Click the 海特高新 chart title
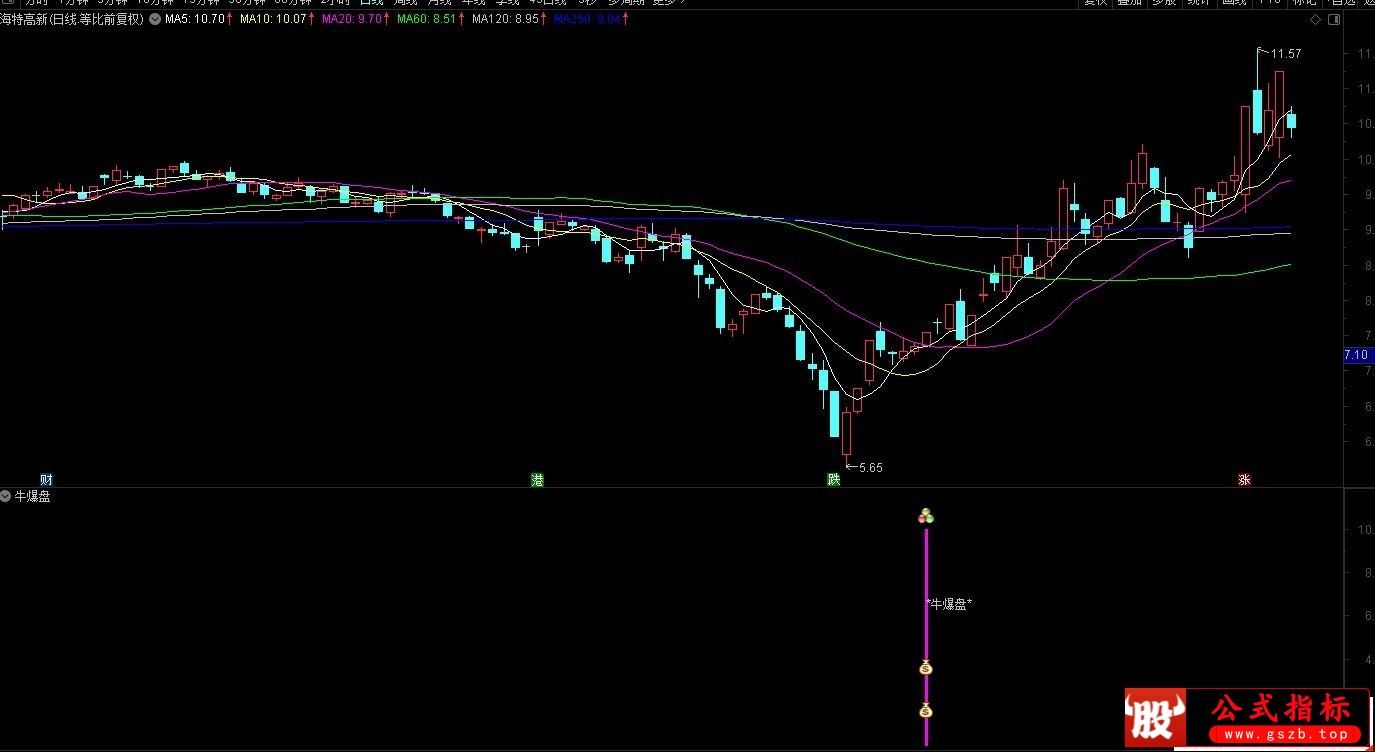Image resolution: width=1375 pixels, height=752 pixels. click(73, 19)
